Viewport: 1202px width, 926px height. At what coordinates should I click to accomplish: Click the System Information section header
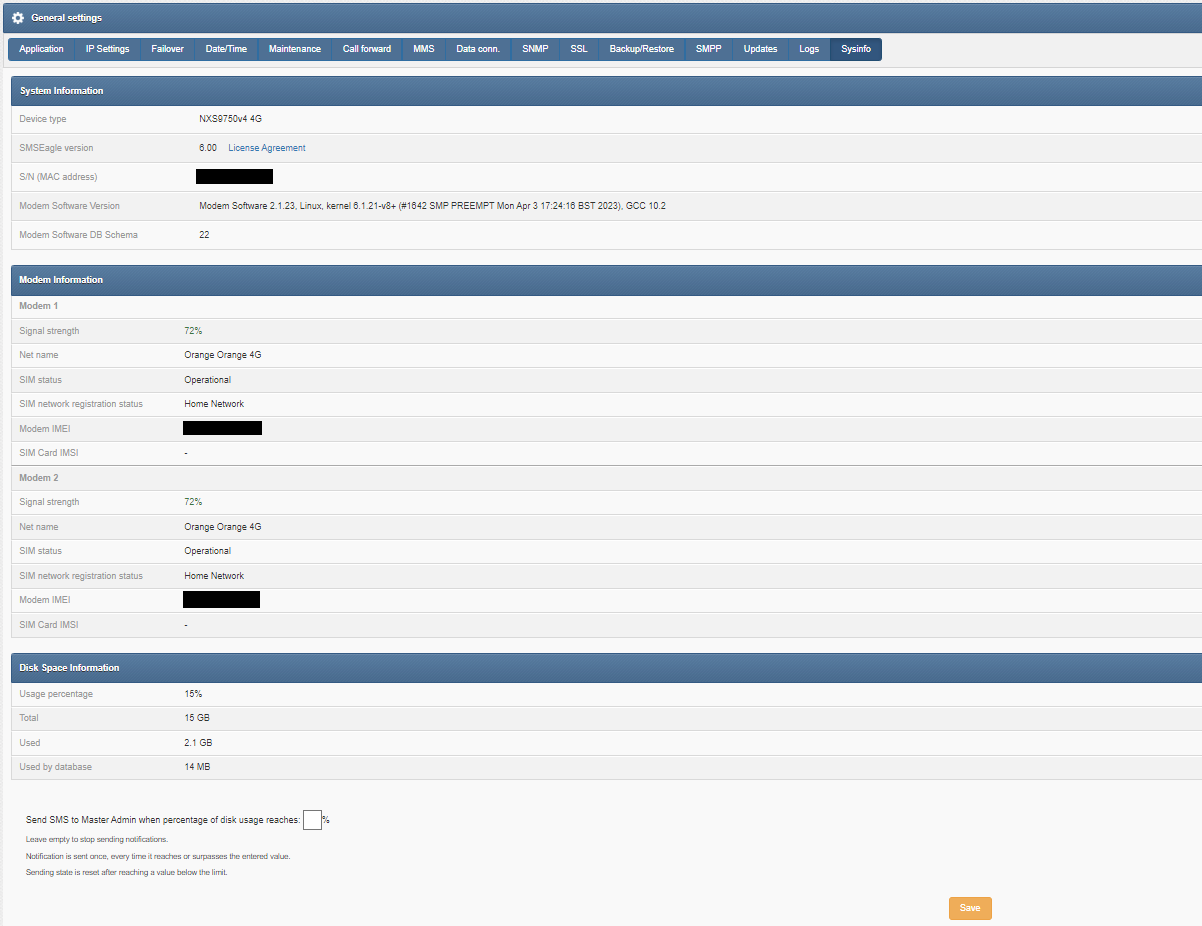(606, 91)
